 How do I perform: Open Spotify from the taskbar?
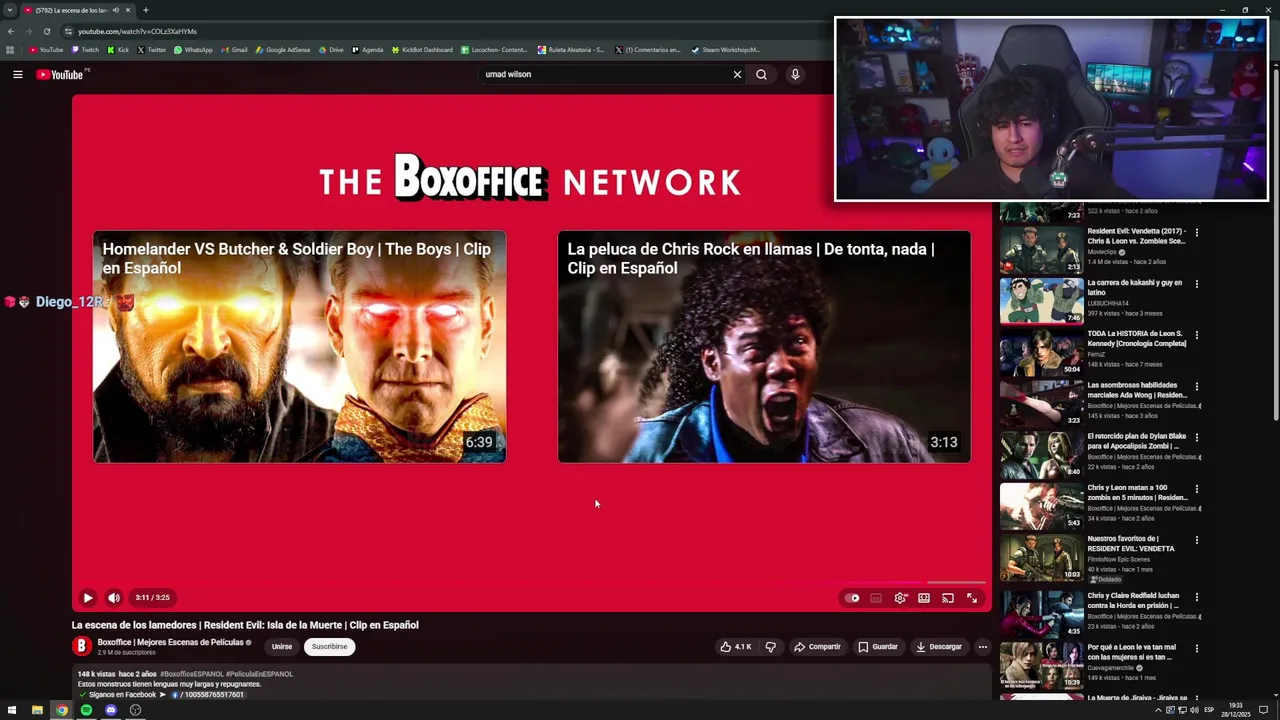pyautogui.click(x=86, y=710)
